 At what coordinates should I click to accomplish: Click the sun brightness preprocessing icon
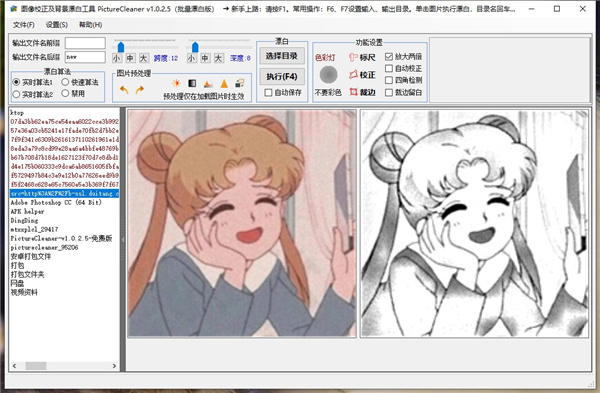[x=176, y=83]
